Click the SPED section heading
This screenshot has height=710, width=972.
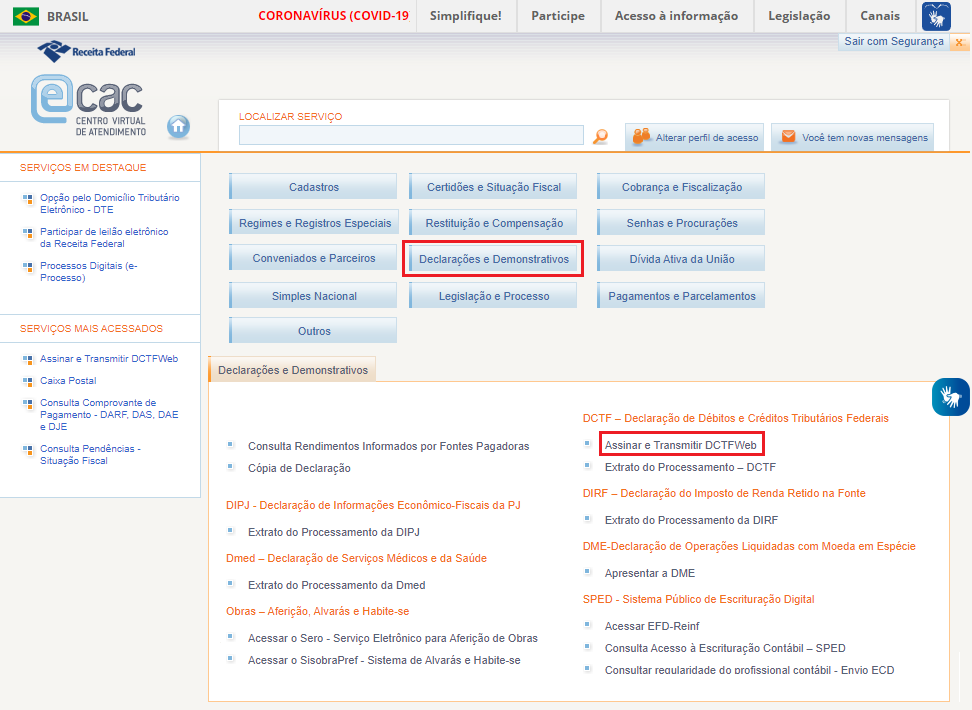tap(699, 599)
